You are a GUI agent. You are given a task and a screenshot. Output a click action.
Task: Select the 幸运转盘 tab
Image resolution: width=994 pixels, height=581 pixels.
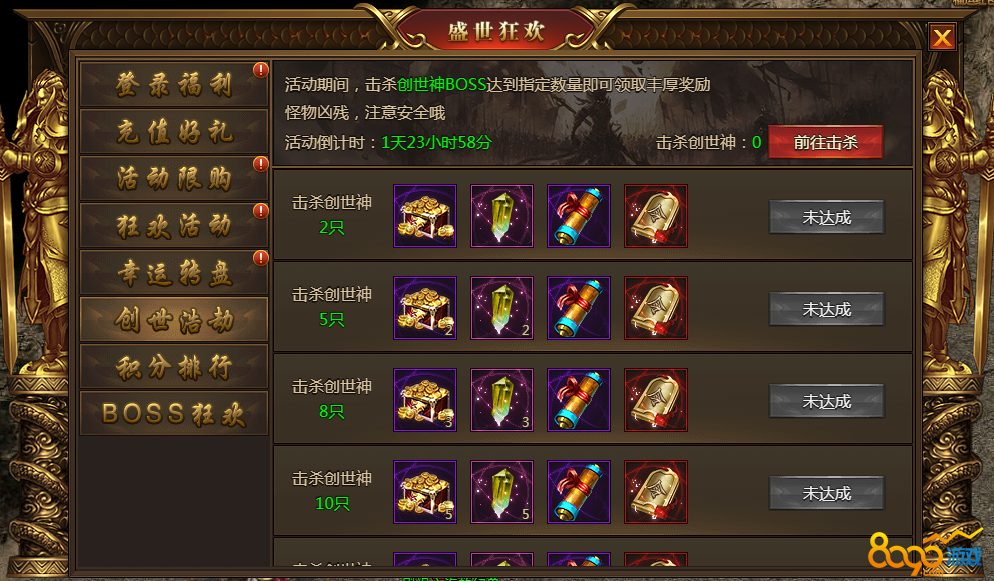click(174, 272)
